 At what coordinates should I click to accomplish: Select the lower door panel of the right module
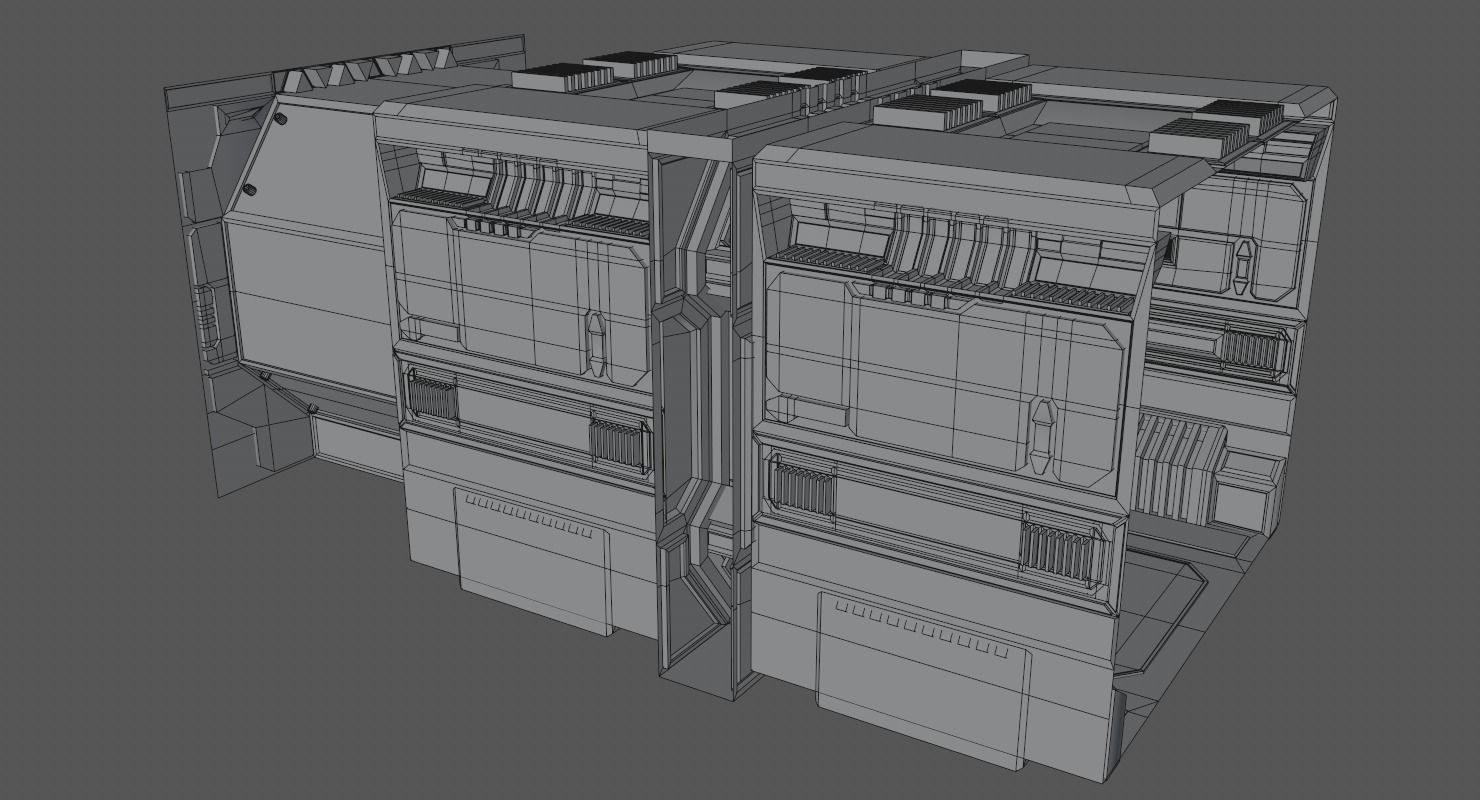(922, 680)
